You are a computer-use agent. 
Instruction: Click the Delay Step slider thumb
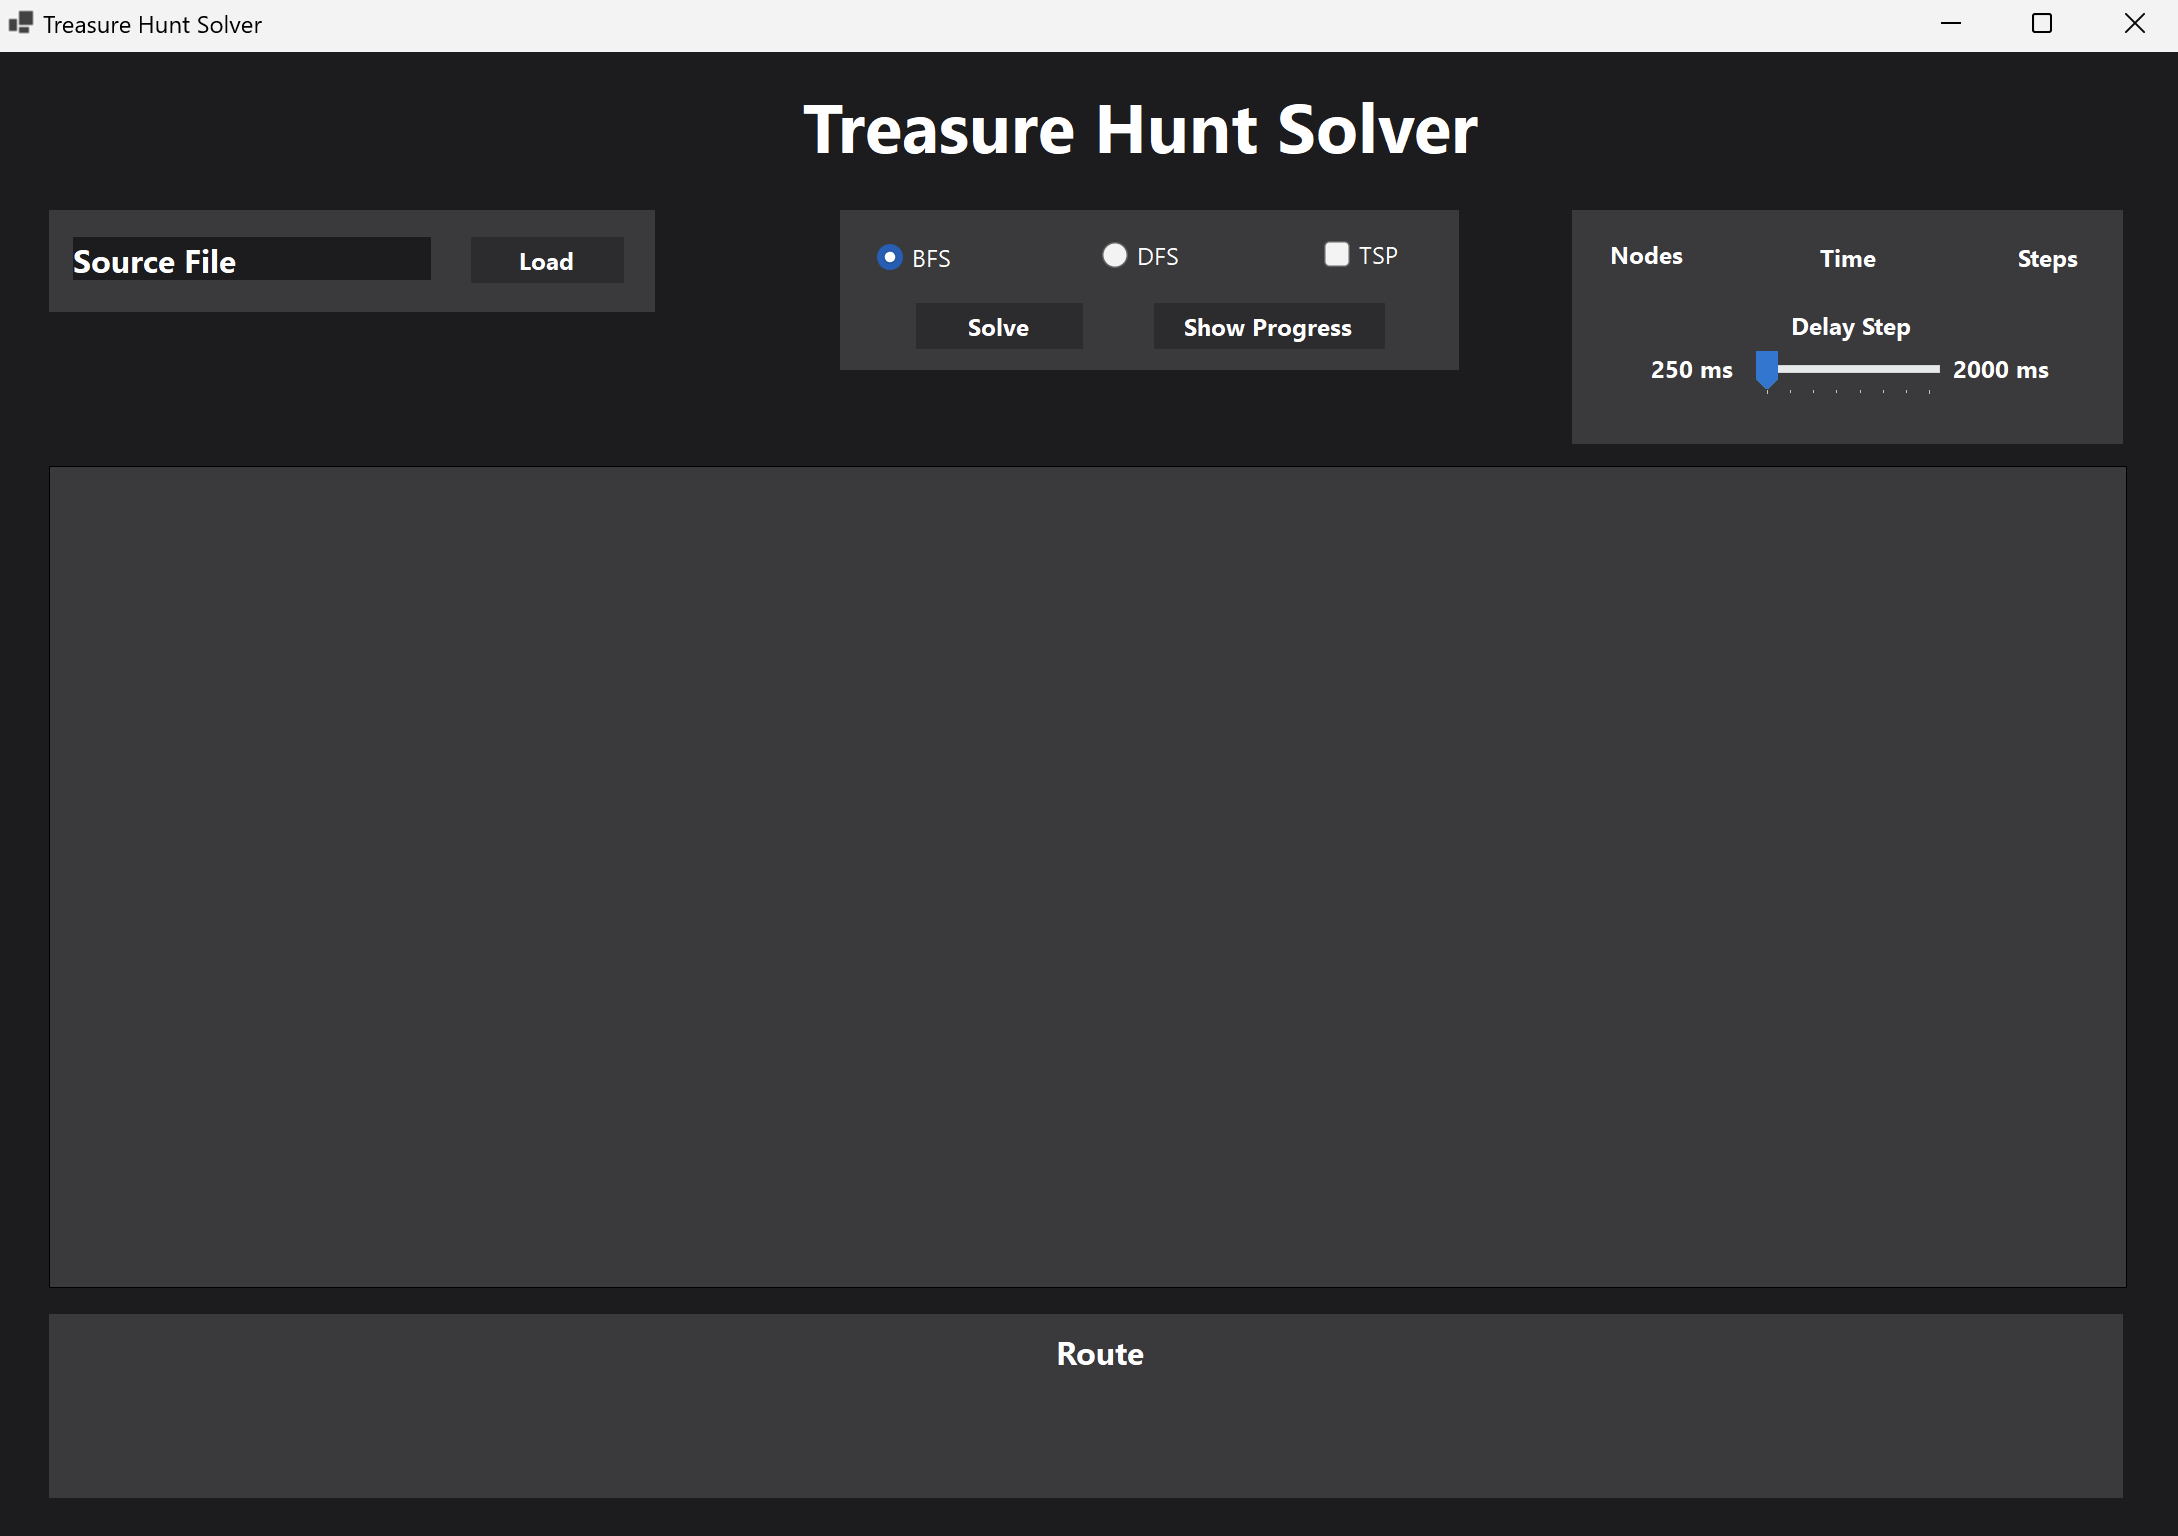pos(1767,369)
